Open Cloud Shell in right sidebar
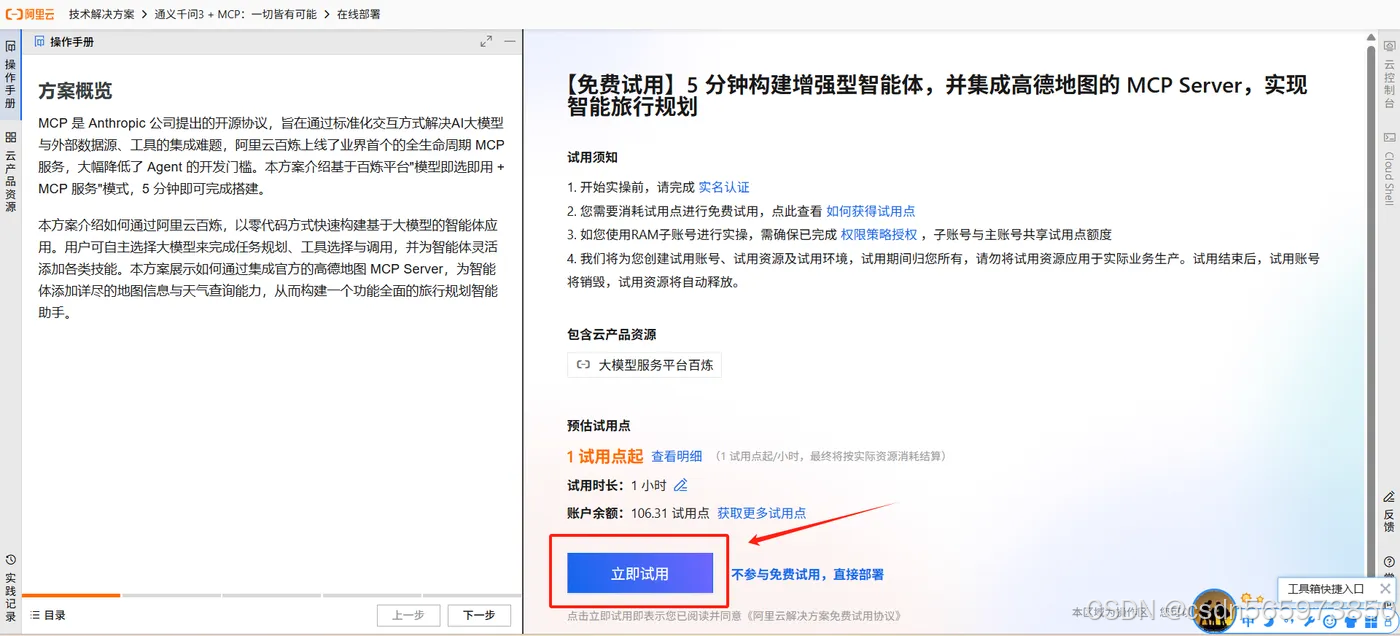 click(x=1389, y=168)
